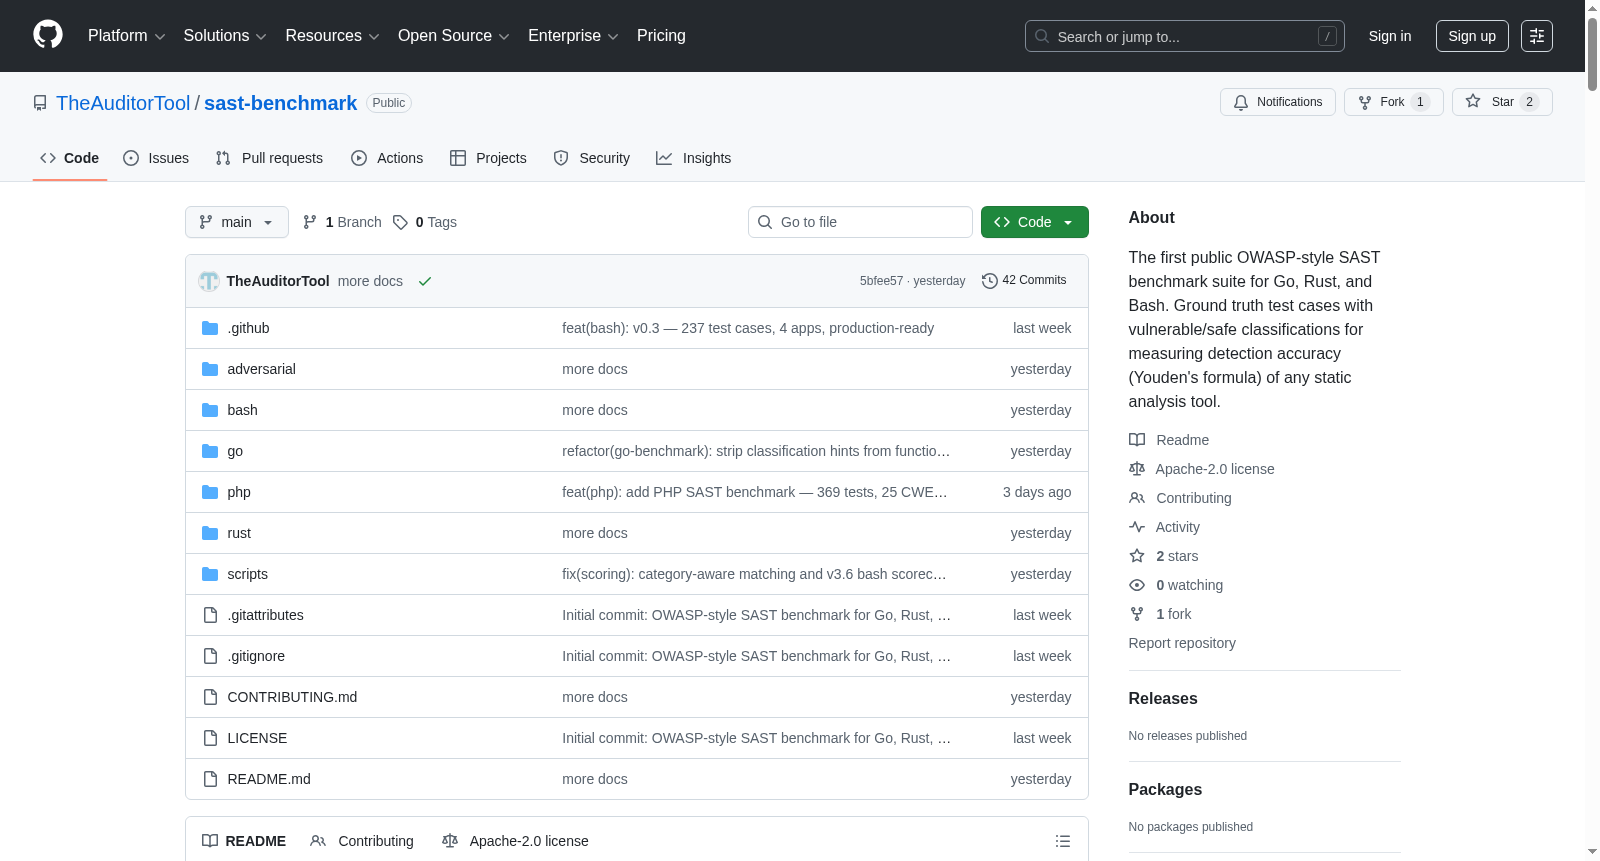Image resolution: width=1600 pixels, height=861 pixels.
Task: Expand the Enterprise menu
Action: pos(573,36)
